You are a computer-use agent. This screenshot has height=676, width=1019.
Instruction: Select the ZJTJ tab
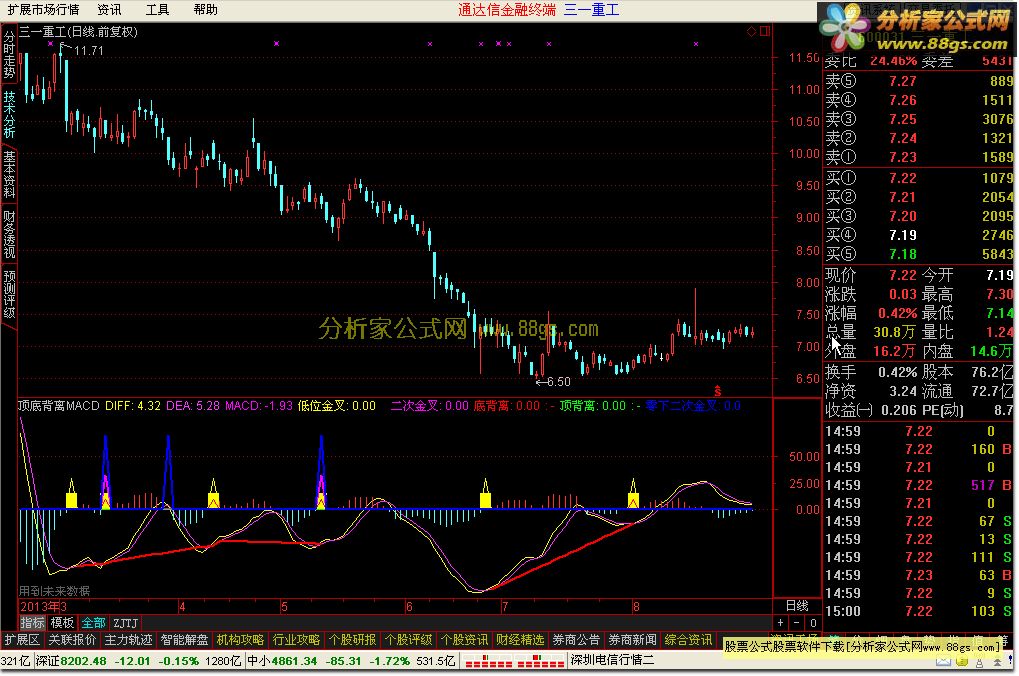pos(125,623)
